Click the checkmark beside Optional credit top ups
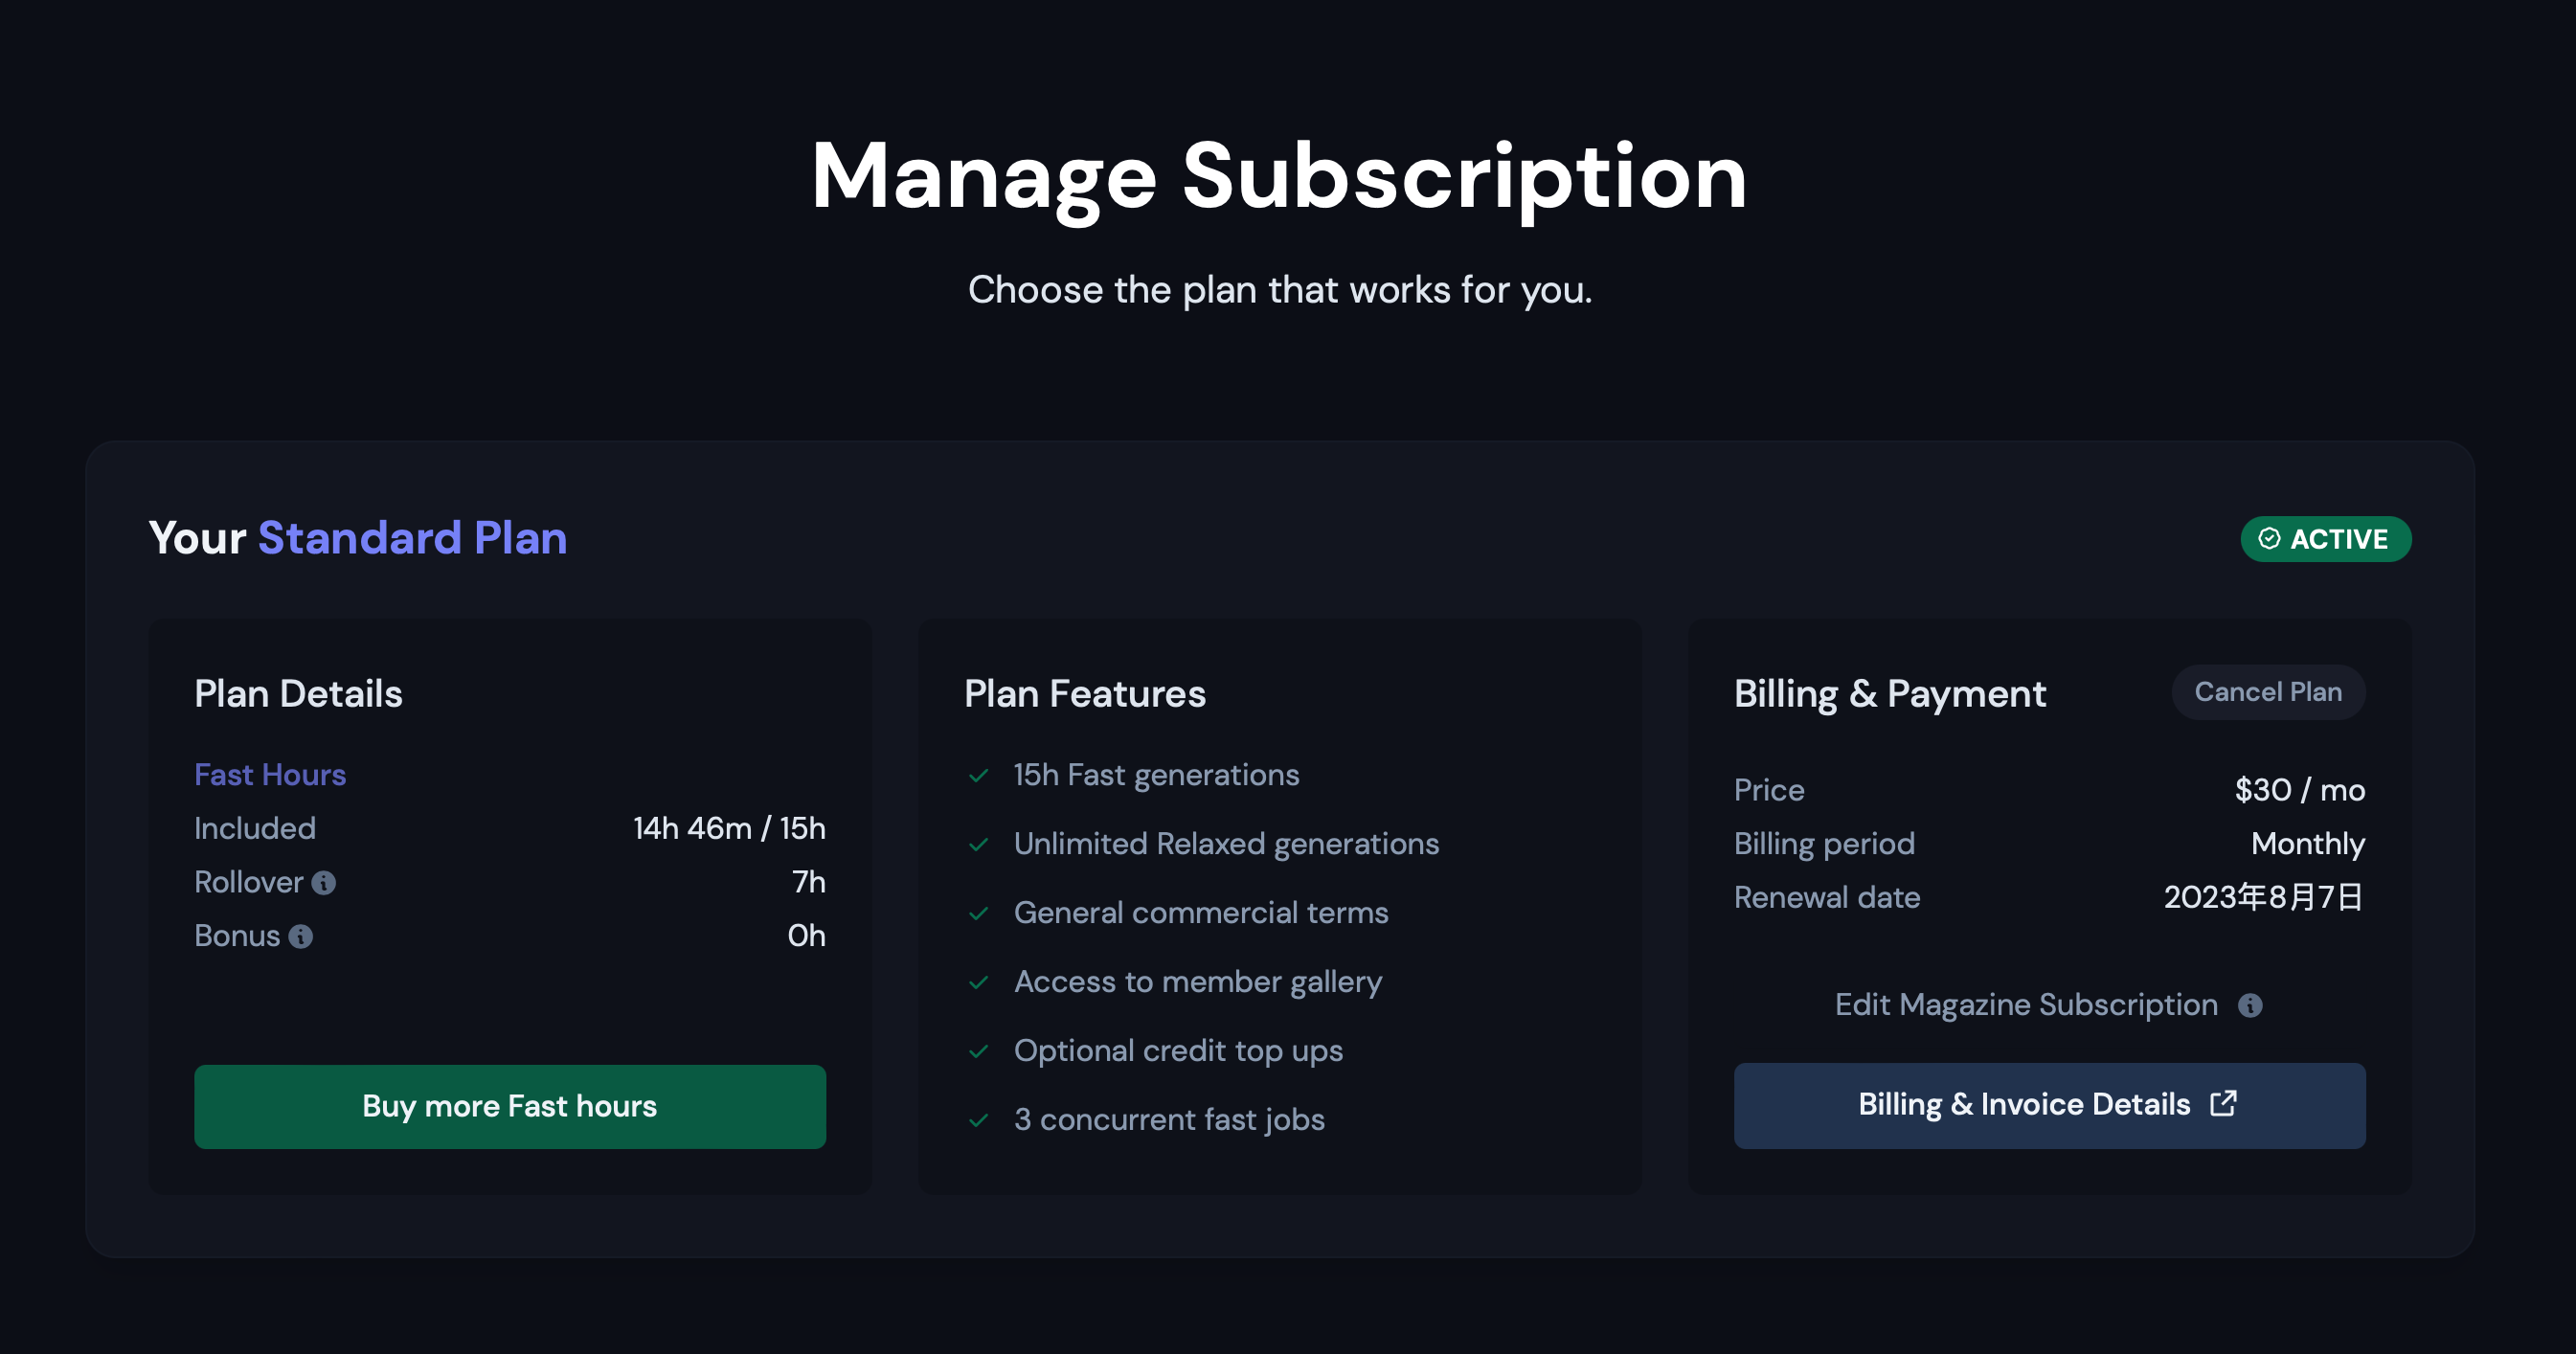 [x=979, y=1052]
